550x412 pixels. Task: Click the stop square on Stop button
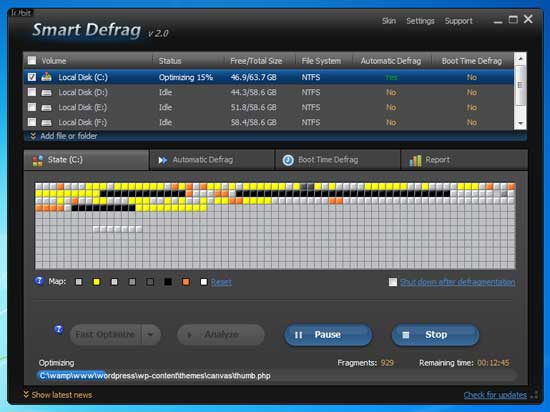(405, 335)
